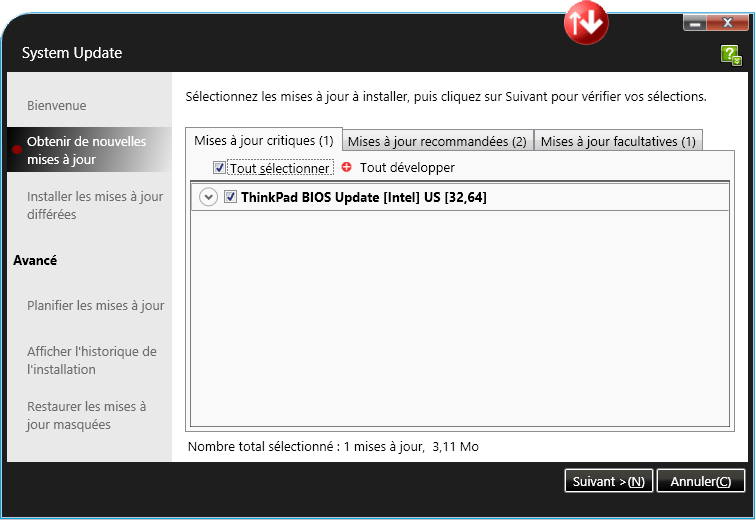Viewport: 755px width, 520px height.
Task: Select Obtenir de nouvelles mises à jour
Action: 89,150
